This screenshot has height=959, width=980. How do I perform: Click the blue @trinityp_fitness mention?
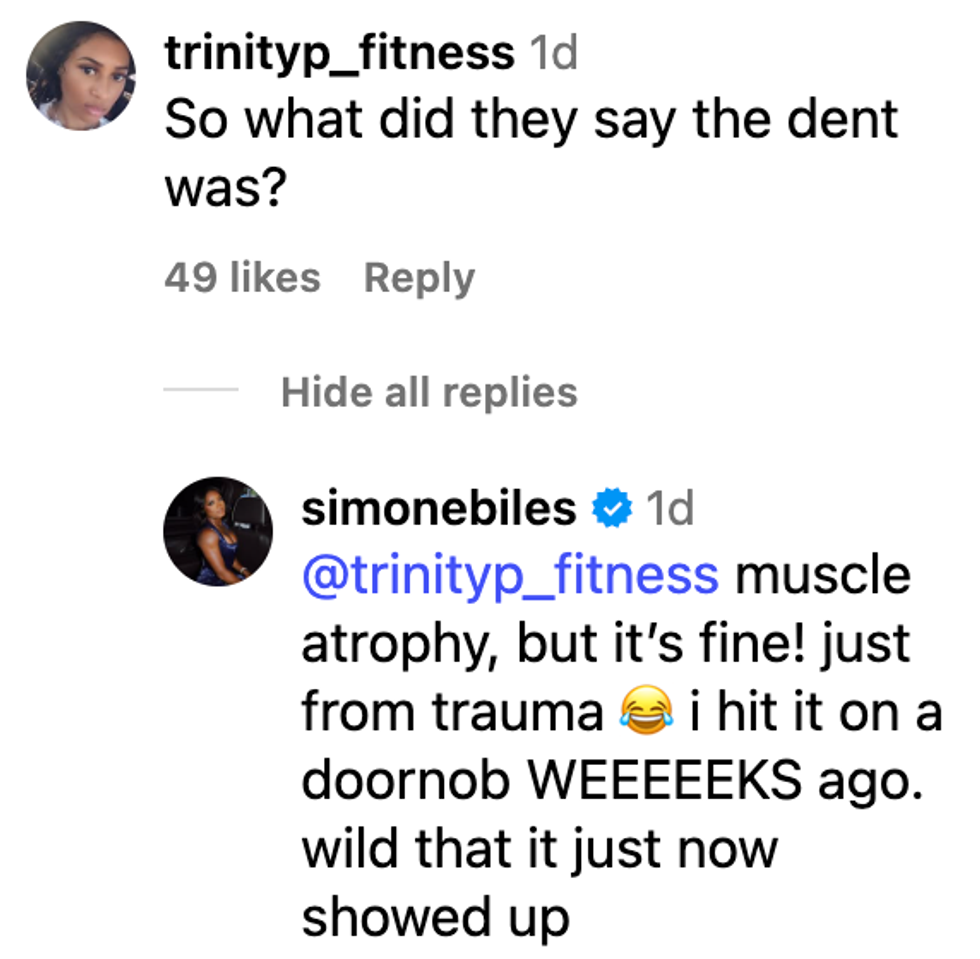point(509,576)
